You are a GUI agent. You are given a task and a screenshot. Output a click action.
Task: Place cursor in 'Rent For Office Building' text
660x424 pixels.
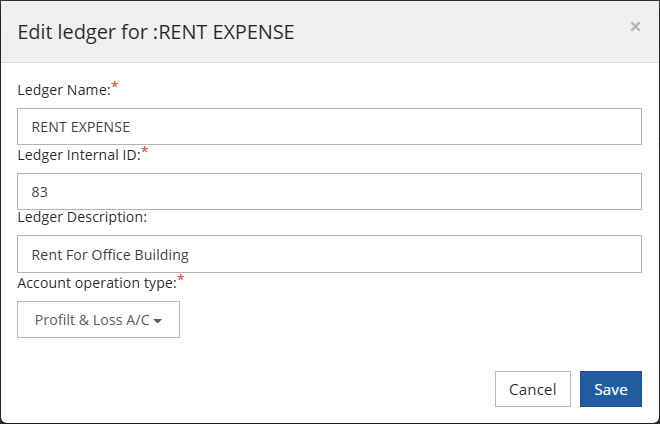click(110, 255)
